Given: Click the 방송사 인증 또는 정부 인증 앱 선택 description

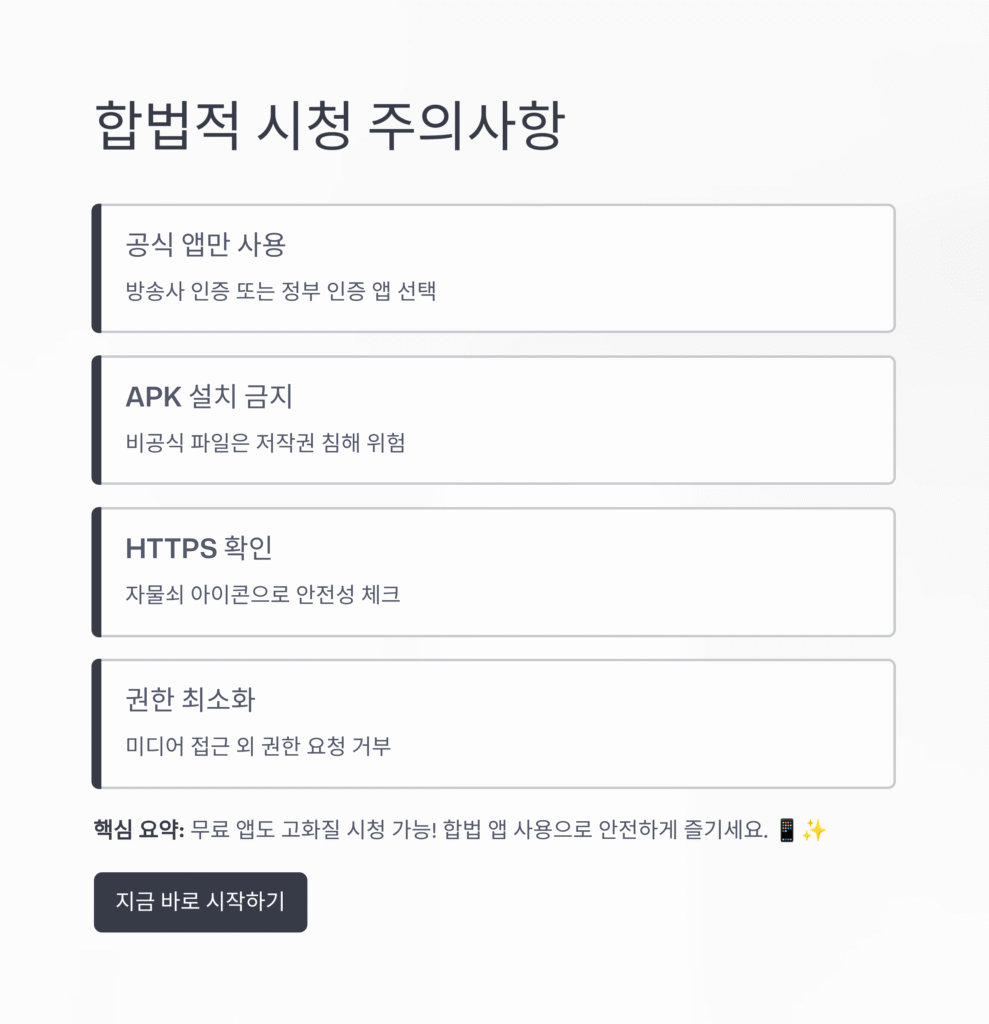Looking at the screenshot, I should pyautogui.click(x=281, y=292).
